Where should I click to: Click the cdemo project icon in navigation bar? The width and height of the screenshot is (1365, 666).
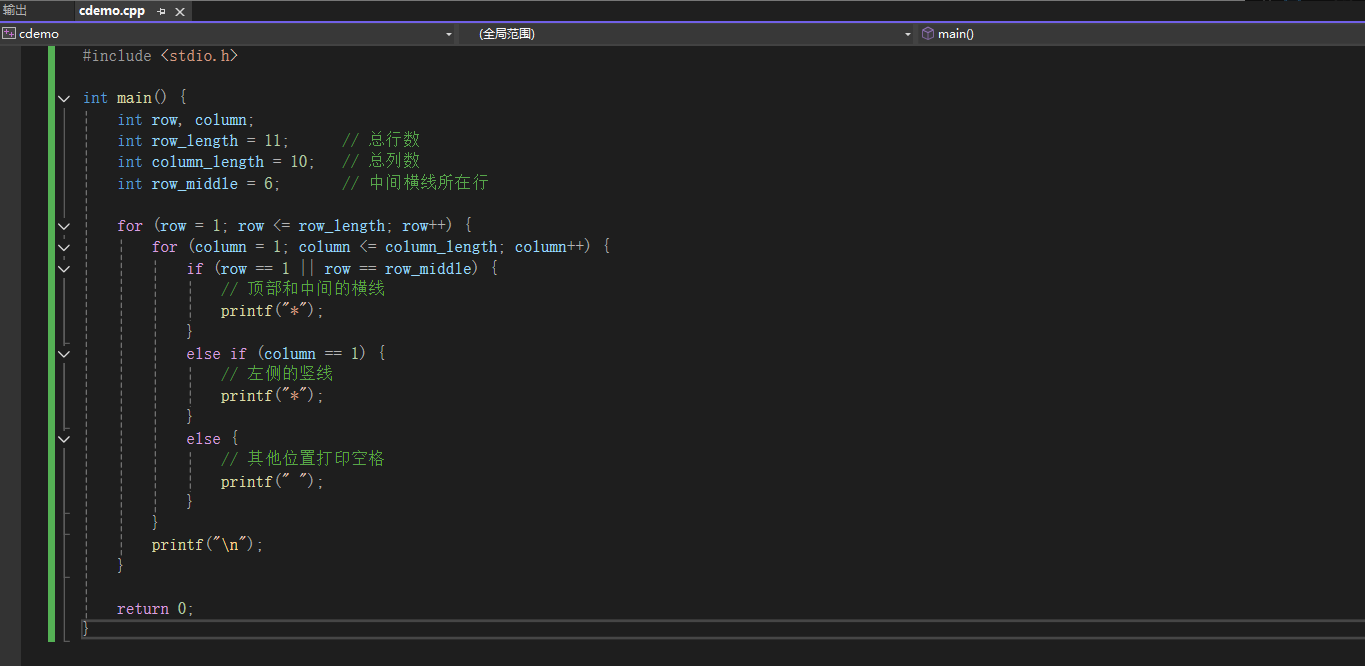(9, 33)
